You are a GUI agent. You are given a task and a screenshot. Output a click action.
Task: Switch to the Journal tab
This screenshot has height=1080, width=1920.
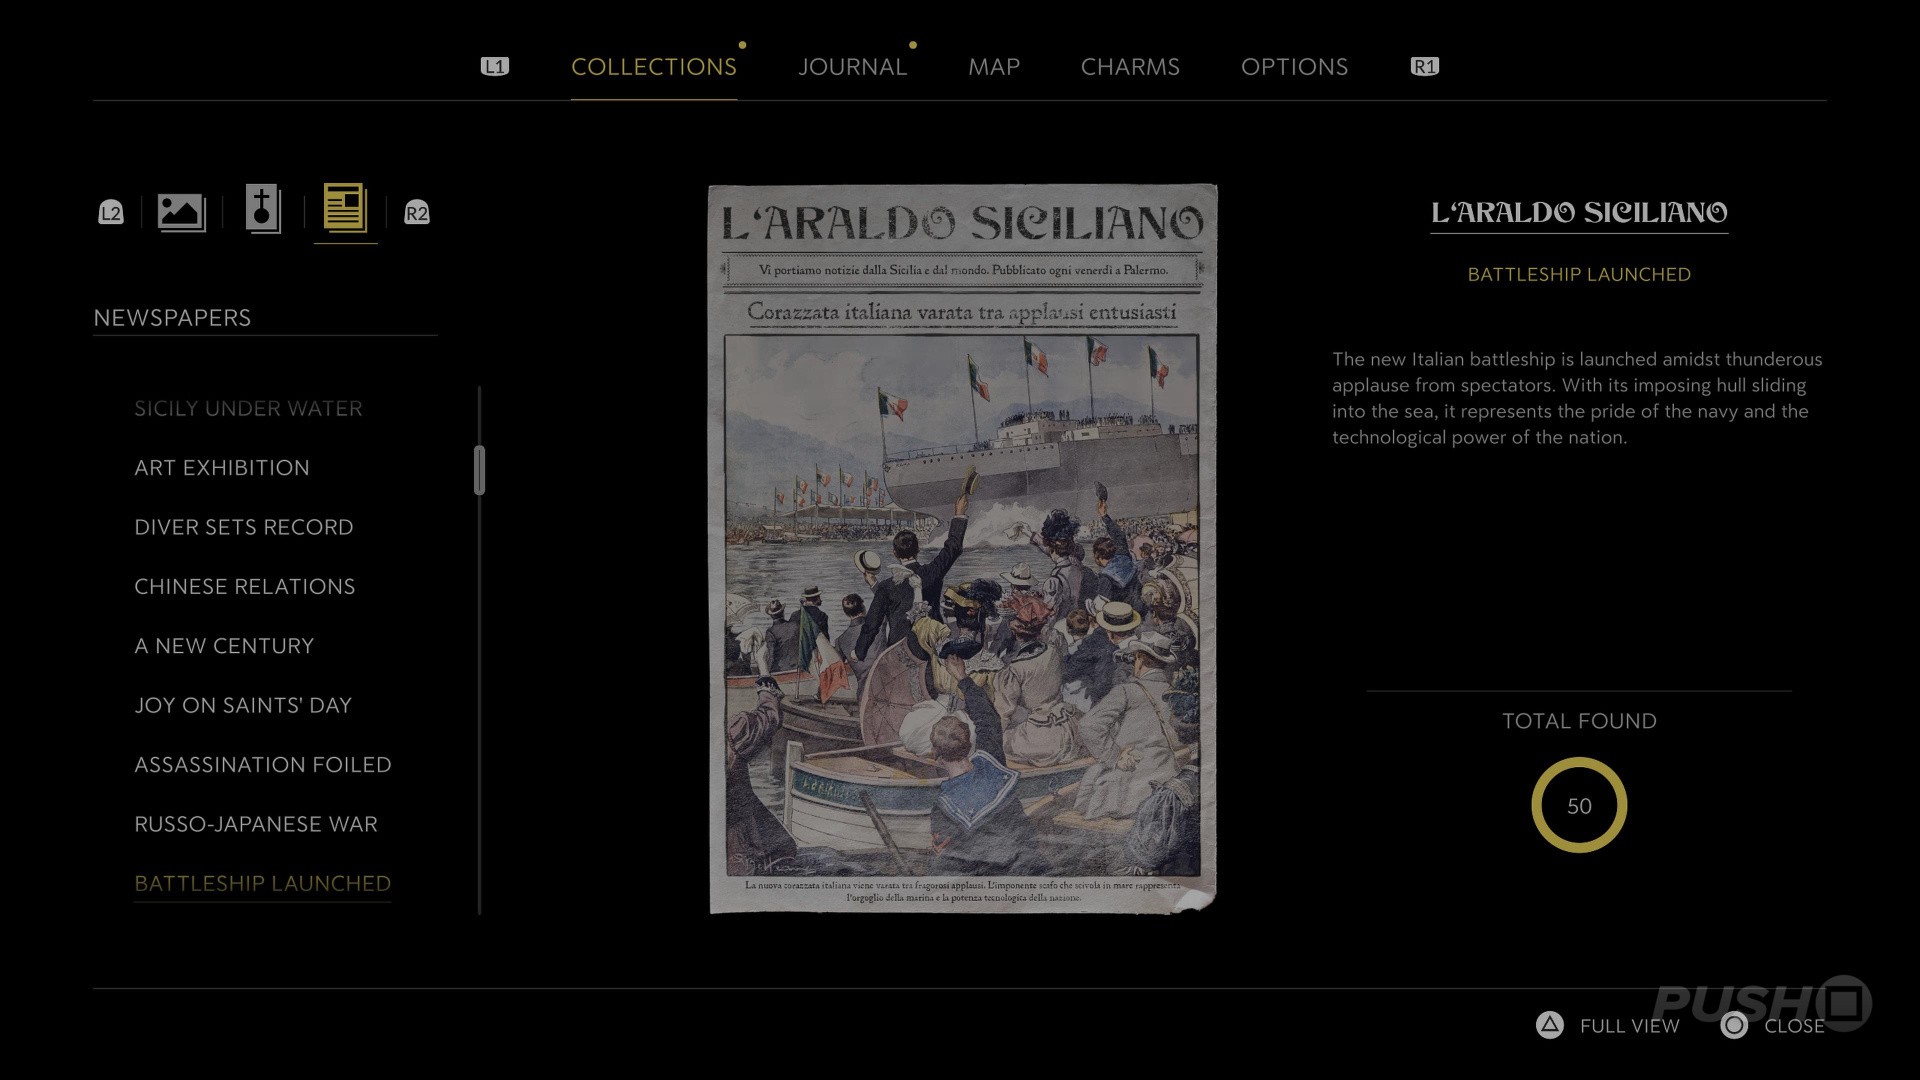[x=852, y=67]
